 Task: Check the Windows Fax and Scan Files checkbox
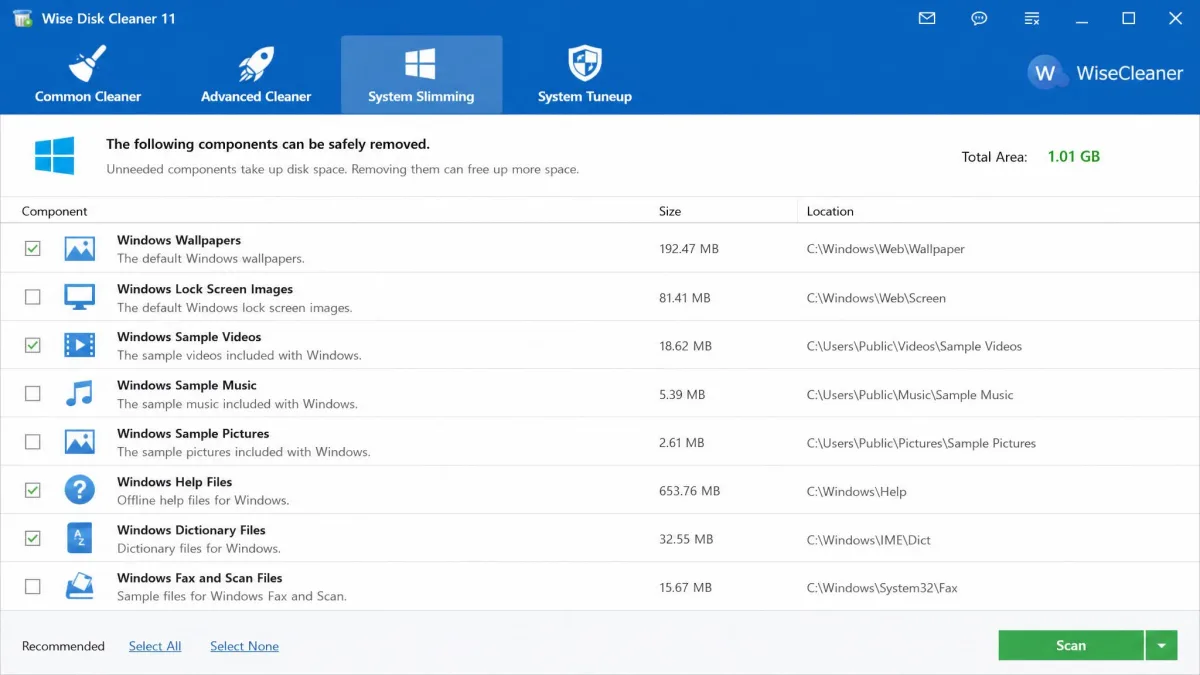(33, 586)
